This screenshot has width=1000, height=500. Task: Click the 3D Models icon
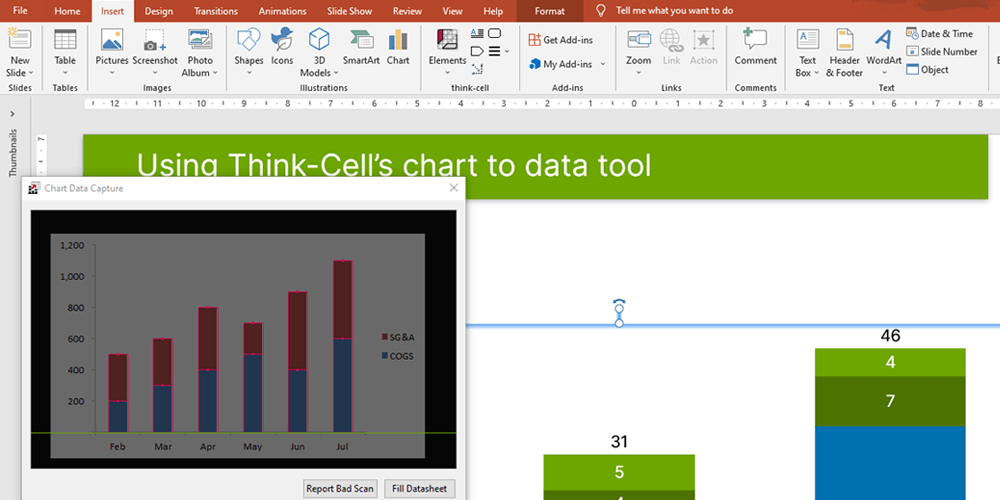pyautogui.click(x=319, y=39)
